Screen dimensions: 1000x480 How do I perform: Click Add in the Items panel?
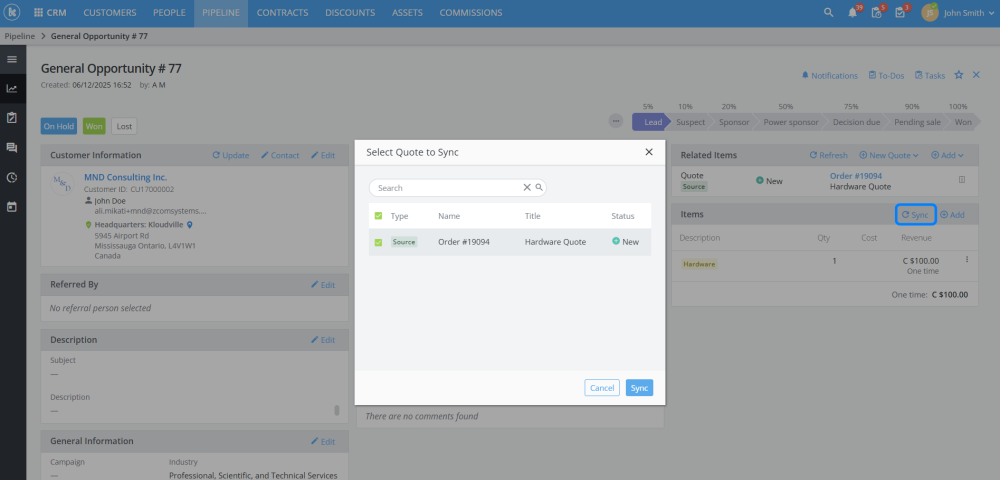[x=952, y=215]
